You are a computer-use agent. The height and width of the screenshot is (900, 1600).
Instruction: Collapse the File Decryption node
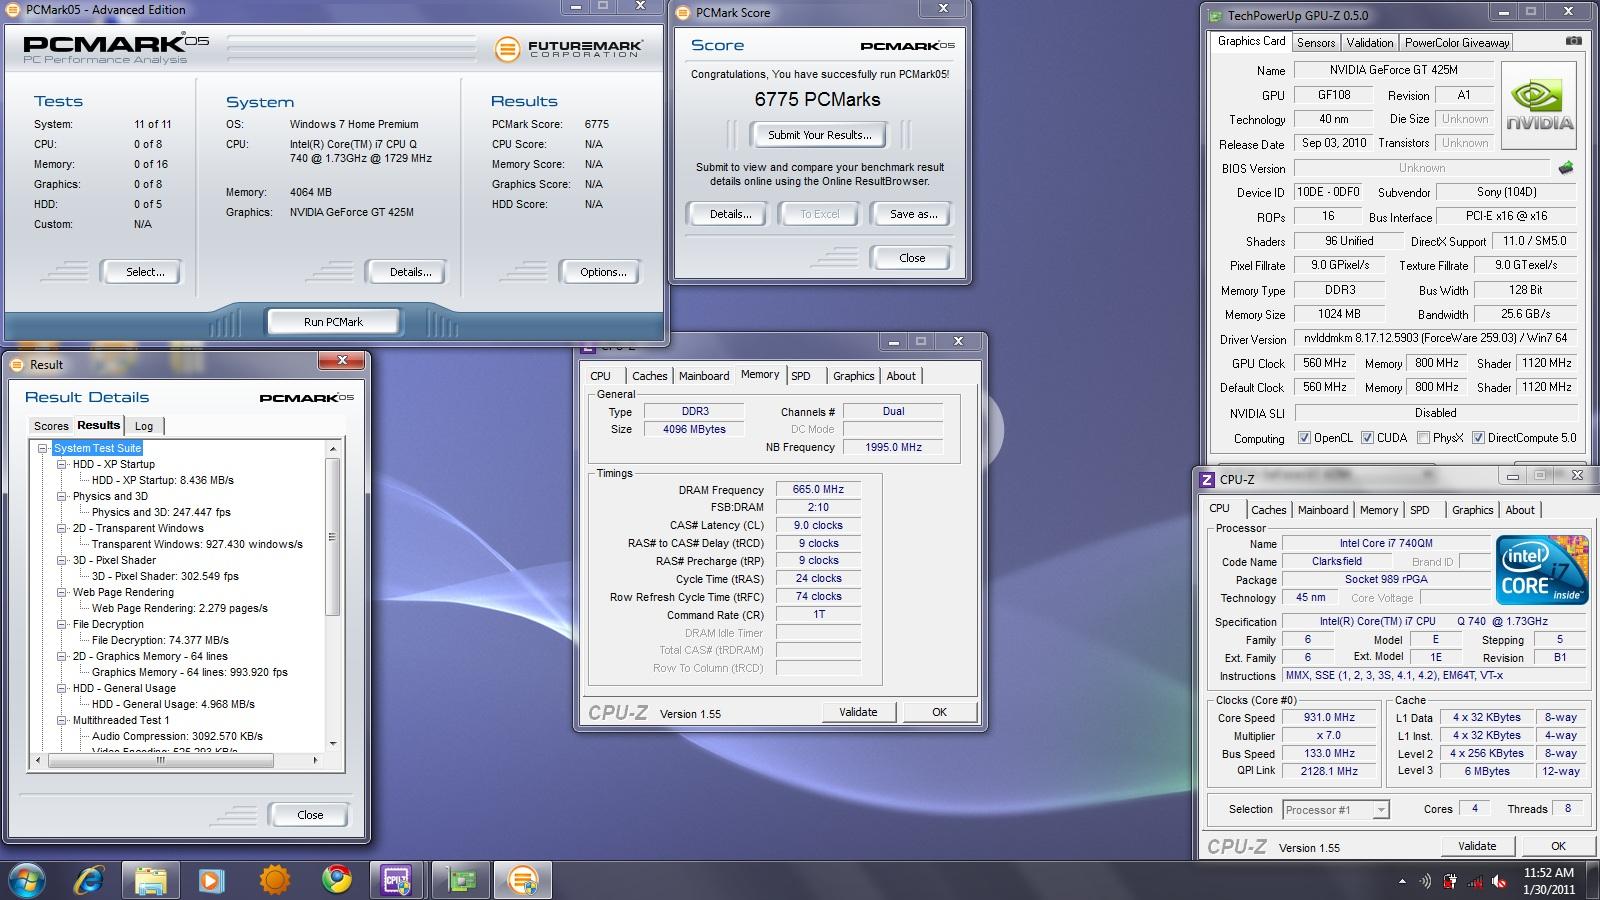click(x=62, y=624)
